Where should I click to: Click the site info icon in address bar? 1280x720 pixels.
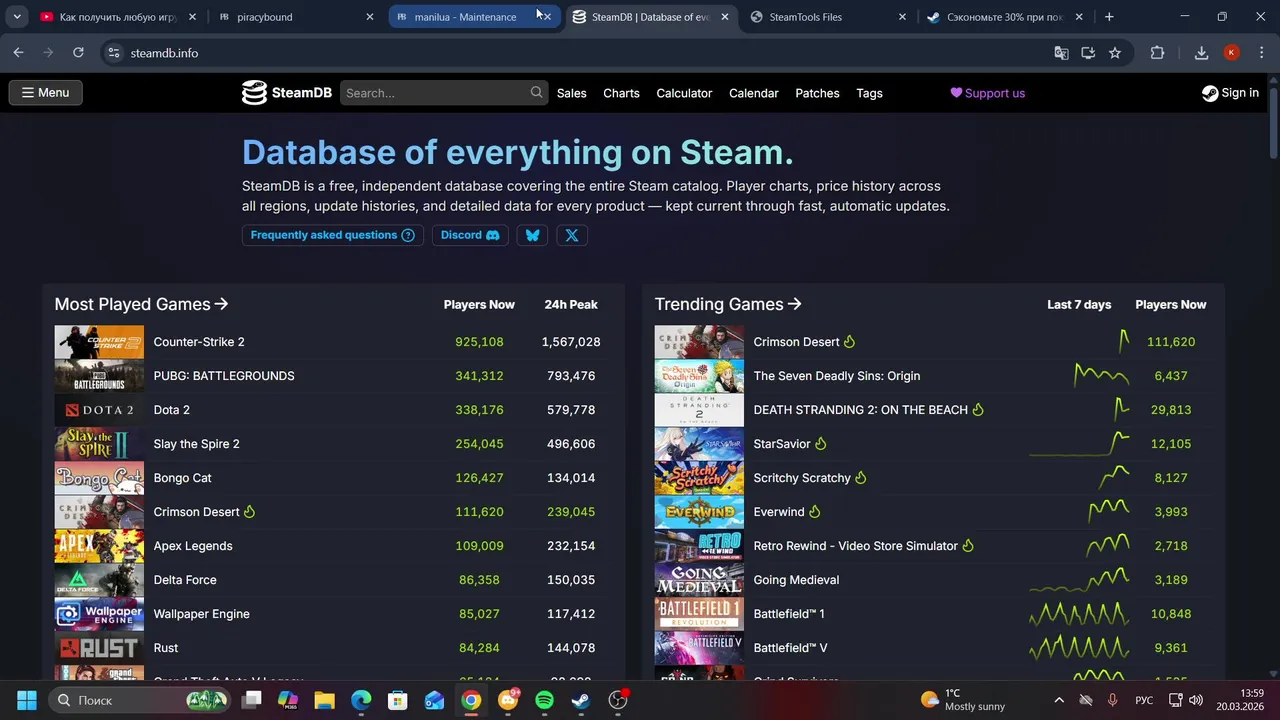click(114, 53)
